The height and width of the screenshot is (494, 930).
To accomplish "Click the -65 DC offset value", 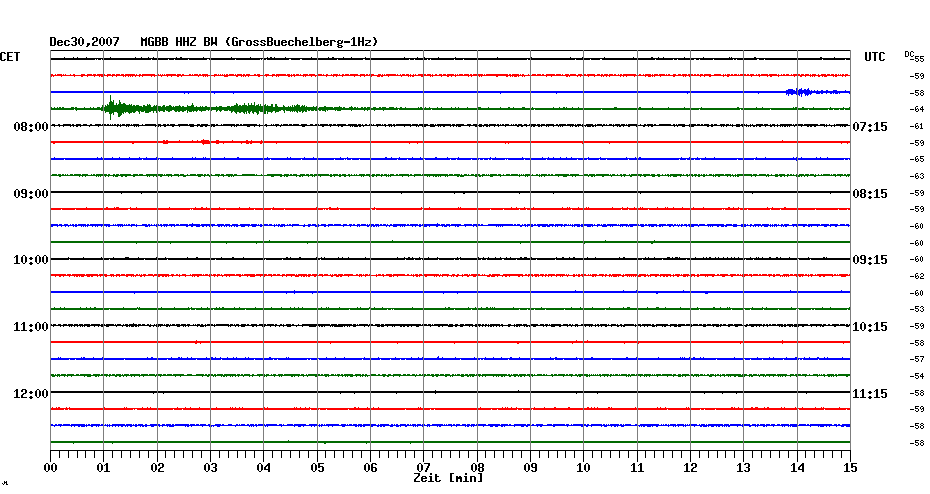I will pyautogui.click(x=917, y=160).
